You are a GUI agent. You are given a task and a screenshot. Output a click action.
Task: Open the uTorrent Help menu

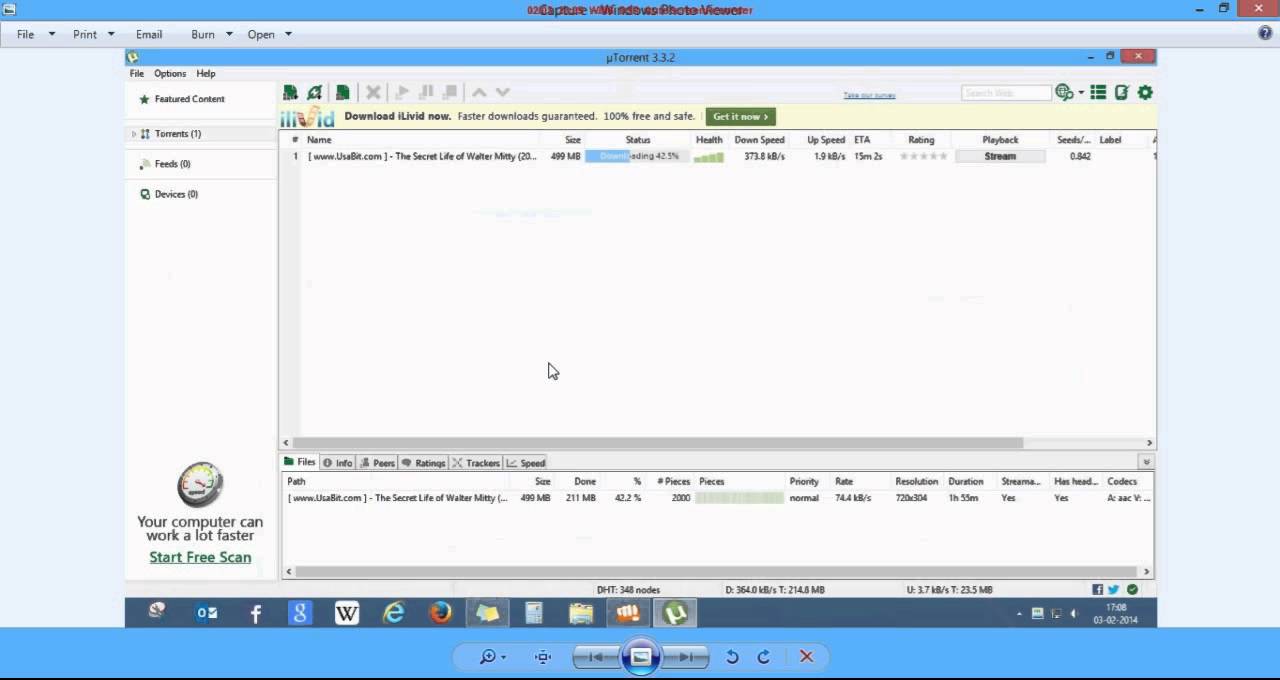[206, 73]
